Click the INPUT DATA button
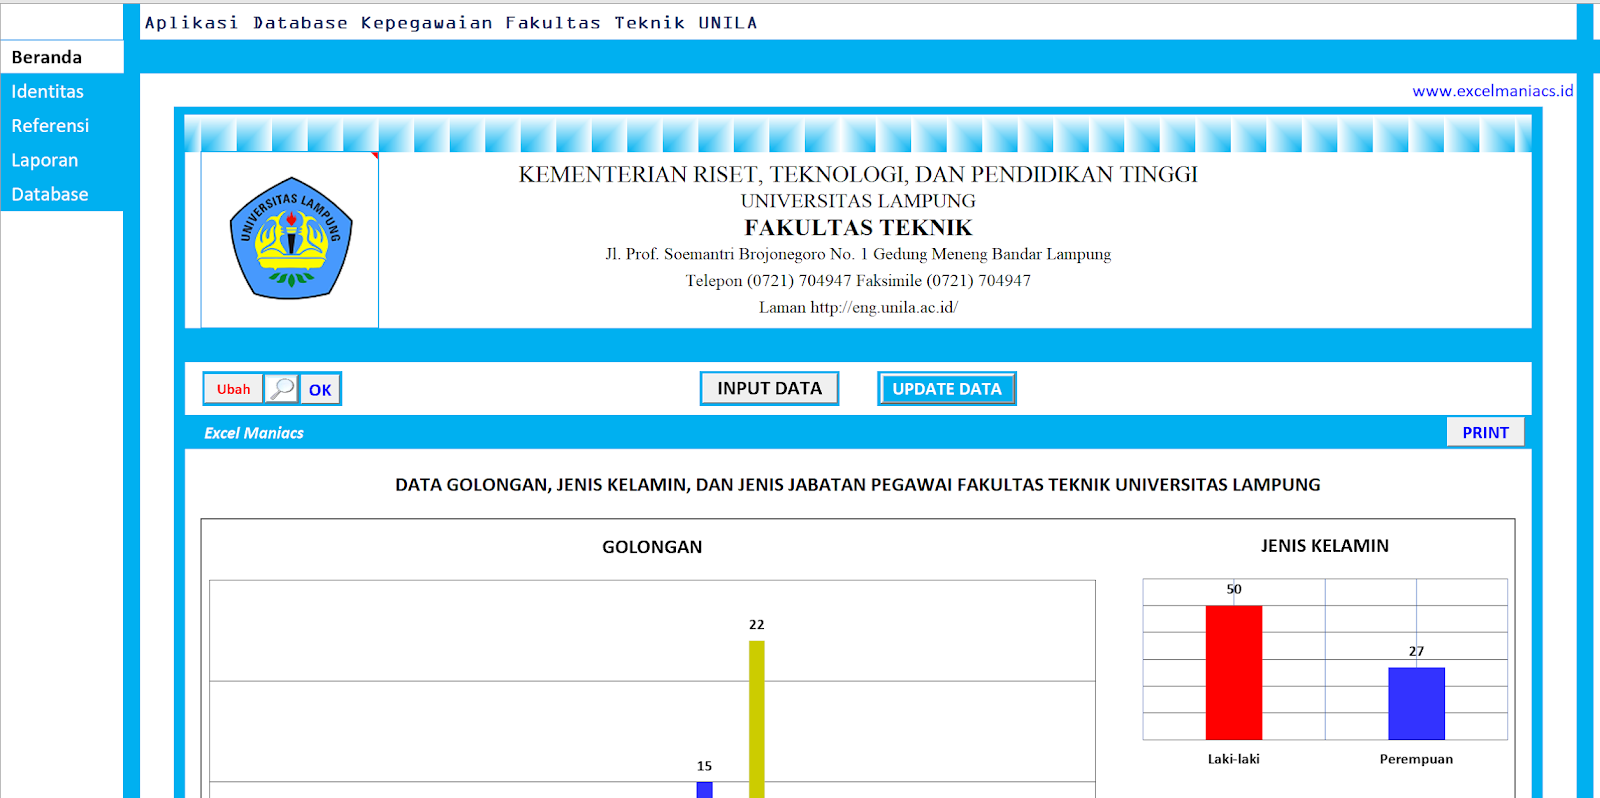This screenshot has width=1600, height=798. point(769,388)
